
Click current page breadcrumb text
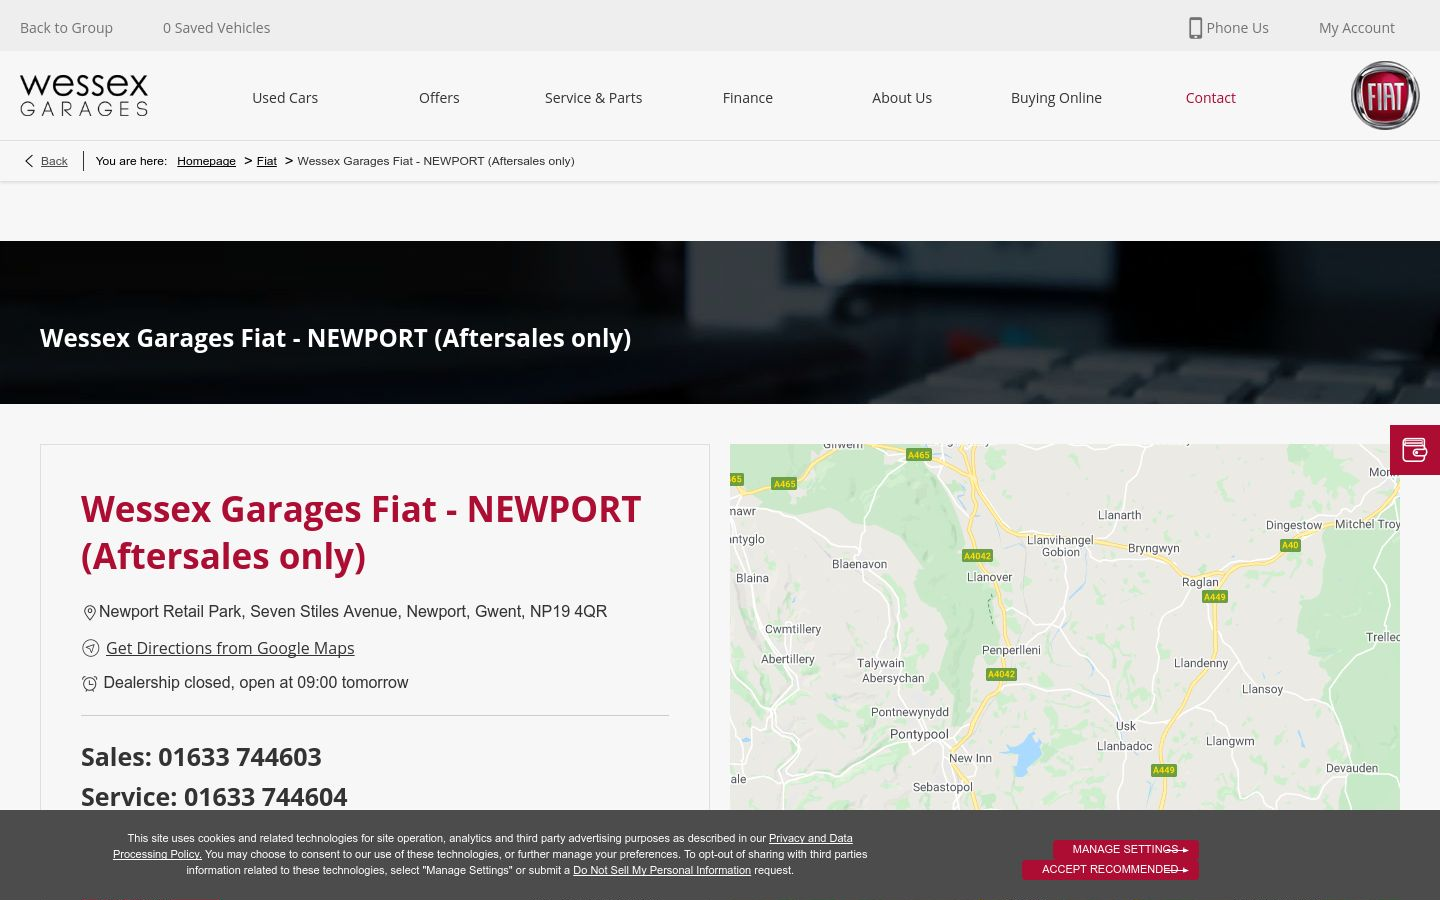[x=436, y=161]
